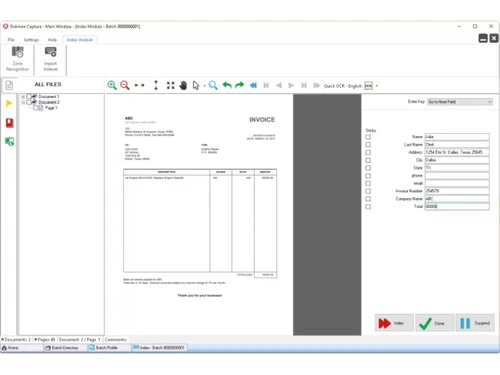Open the Zone Recognition tool

(17, 59)
